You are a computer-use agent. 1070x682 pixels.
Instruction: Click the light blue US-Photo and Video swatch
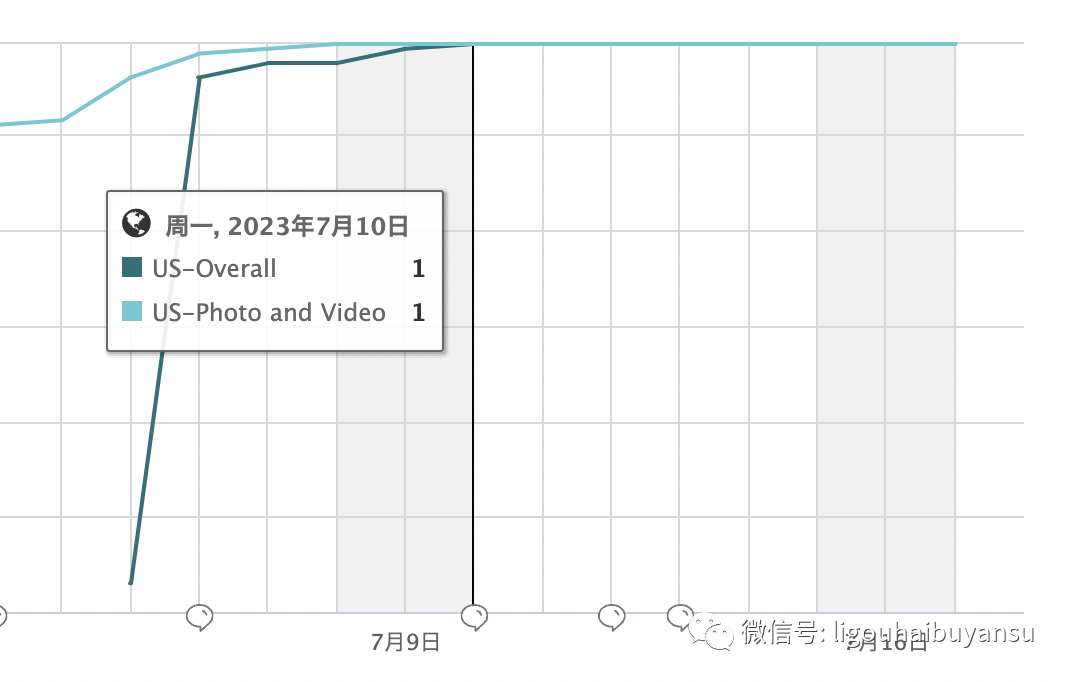pos(132,311)
